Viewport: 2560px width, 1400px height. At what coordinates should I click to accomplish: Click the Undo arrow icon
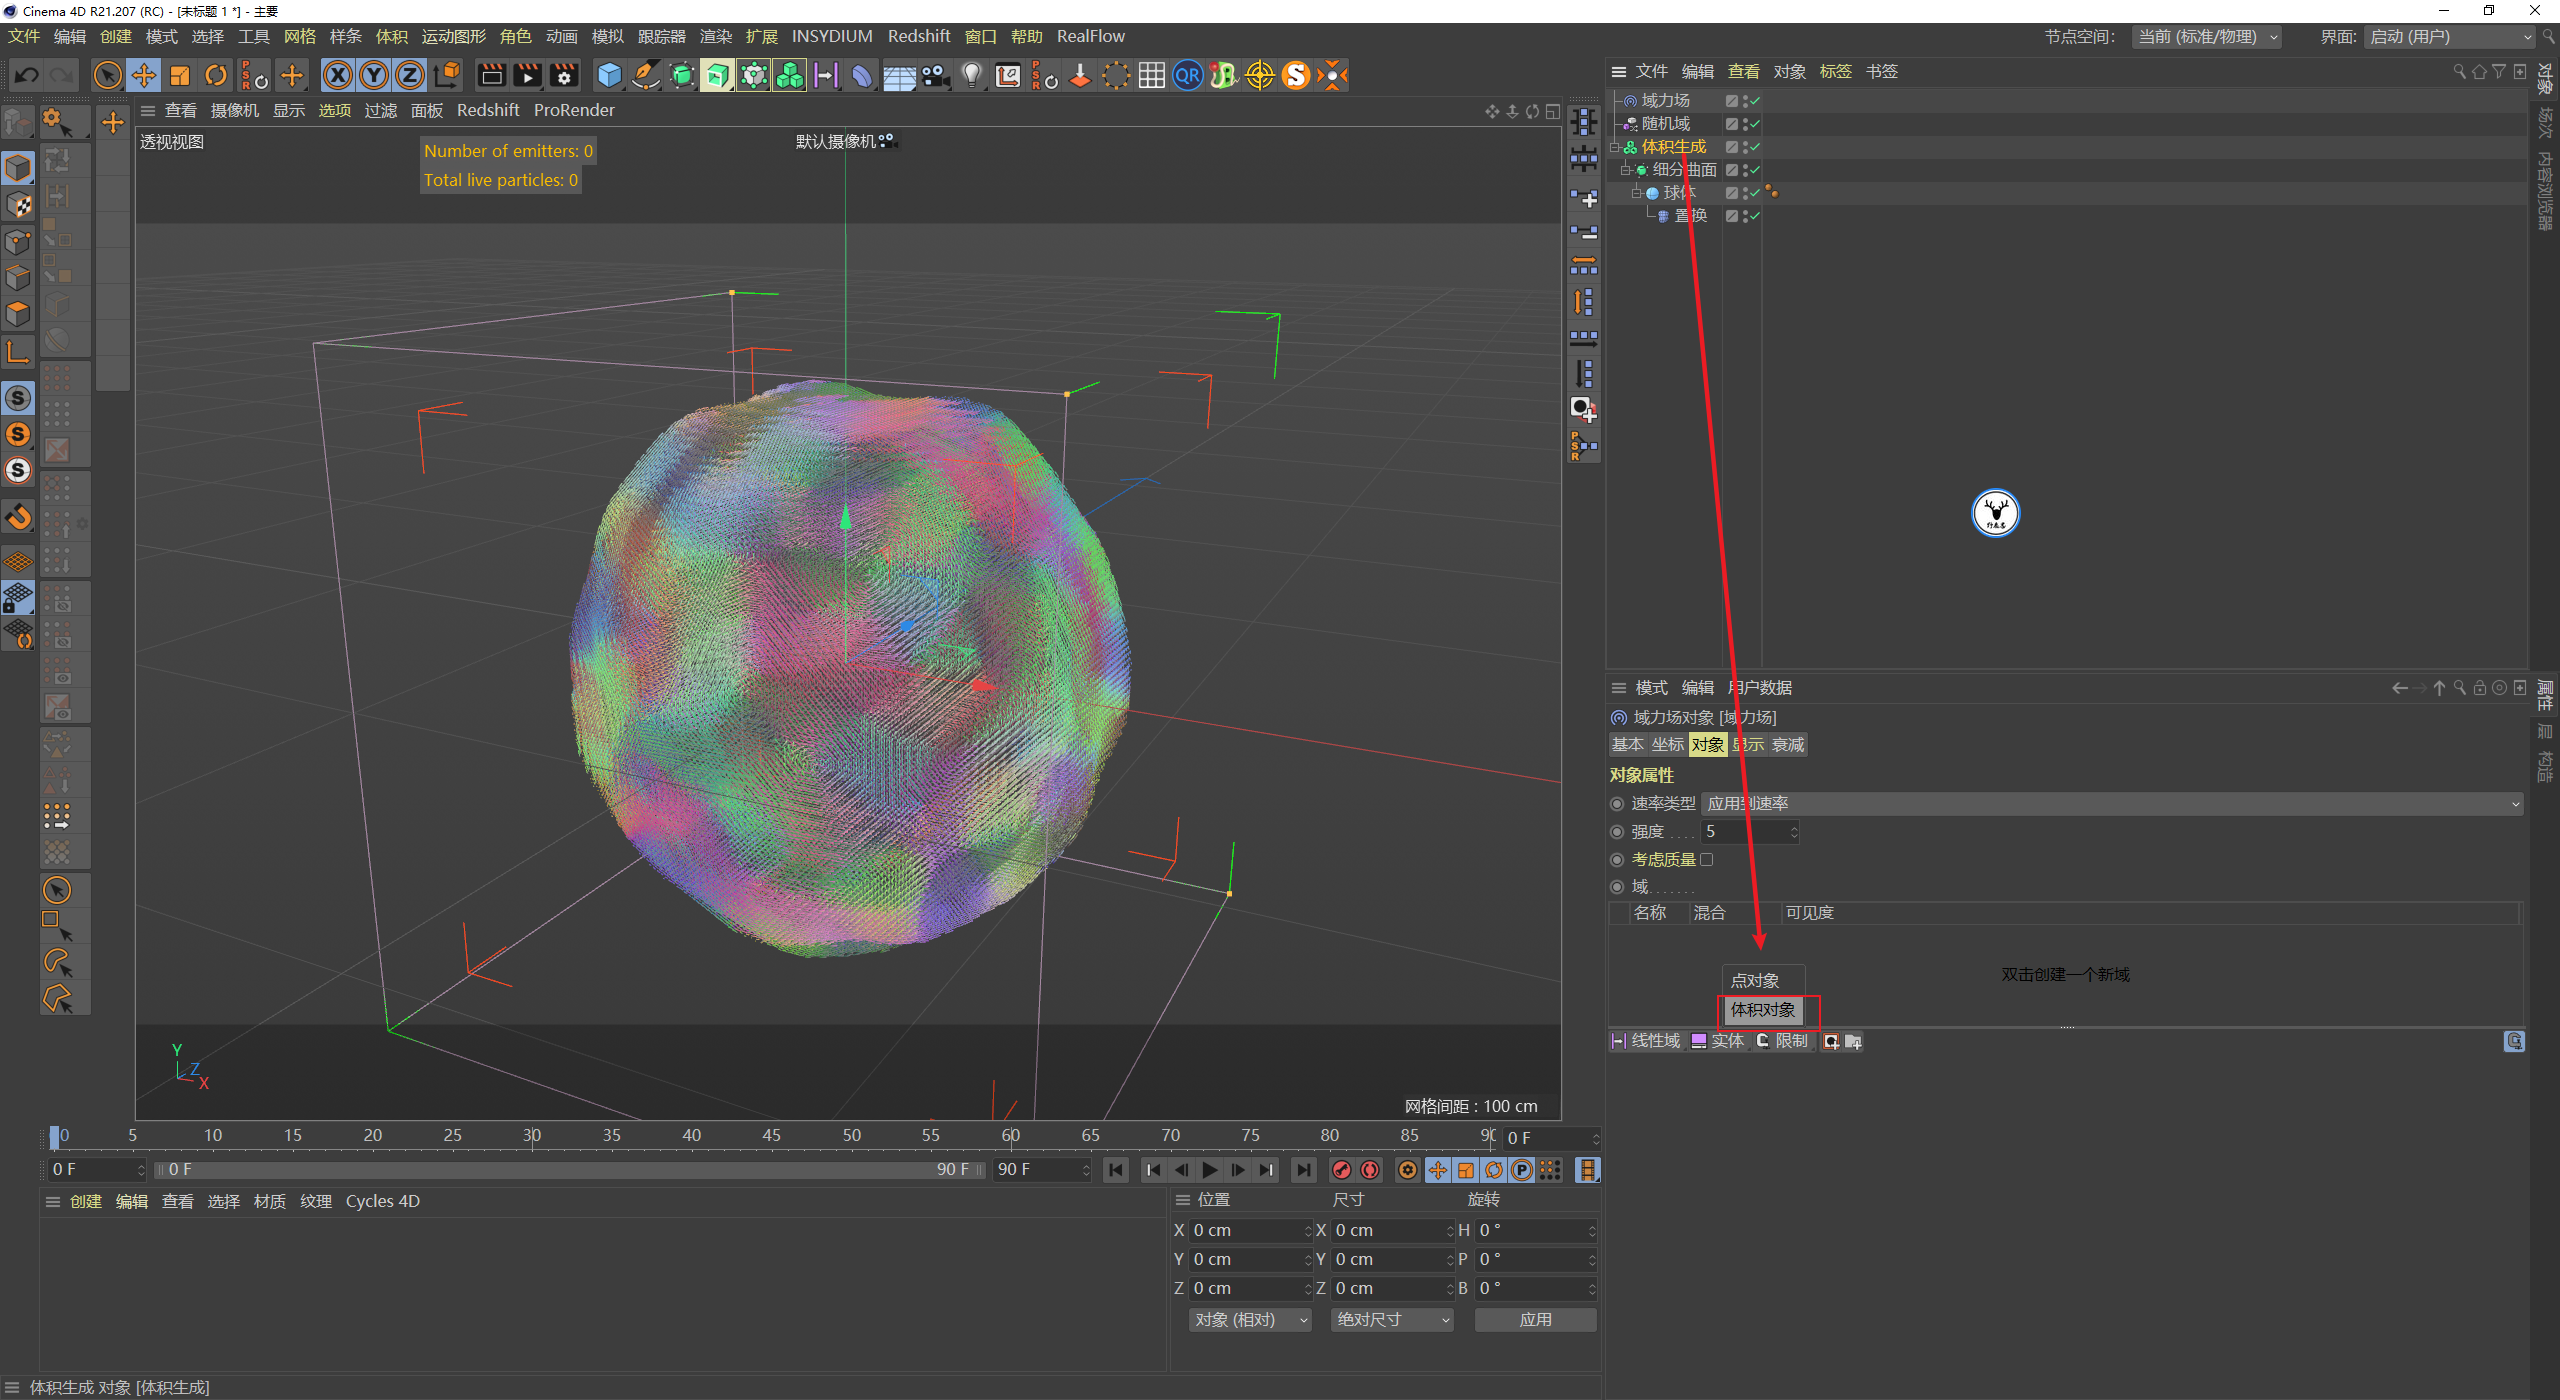27,76
